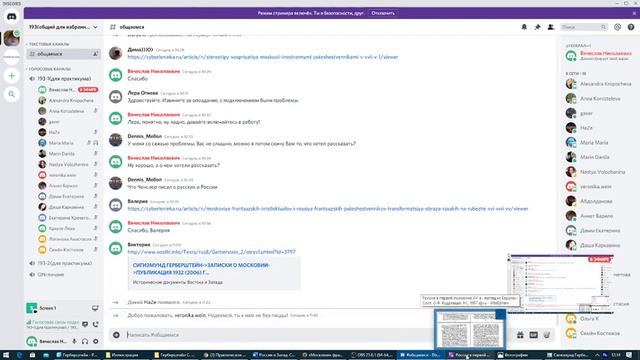Click the screen share monitor icon by Screen 1

95,308
